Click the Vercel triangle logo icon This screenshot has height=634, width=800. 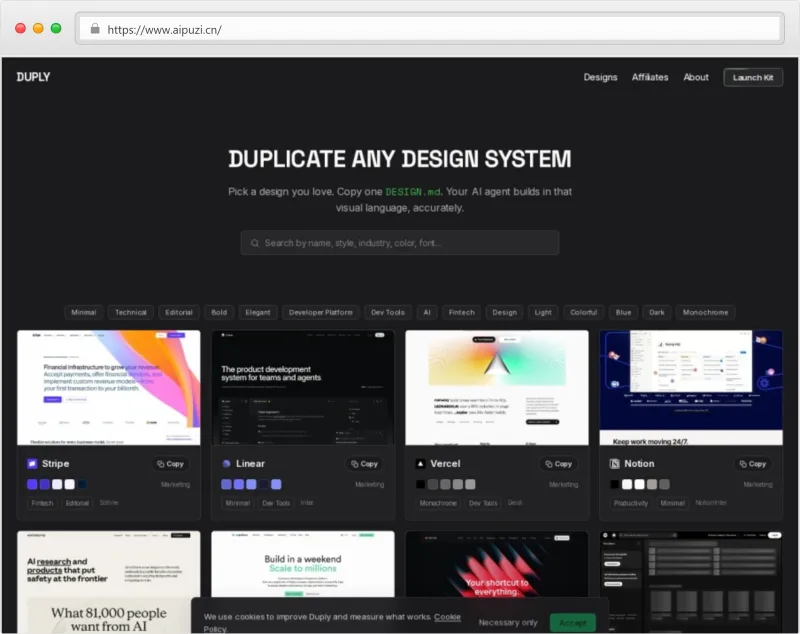tap(420, 464)
